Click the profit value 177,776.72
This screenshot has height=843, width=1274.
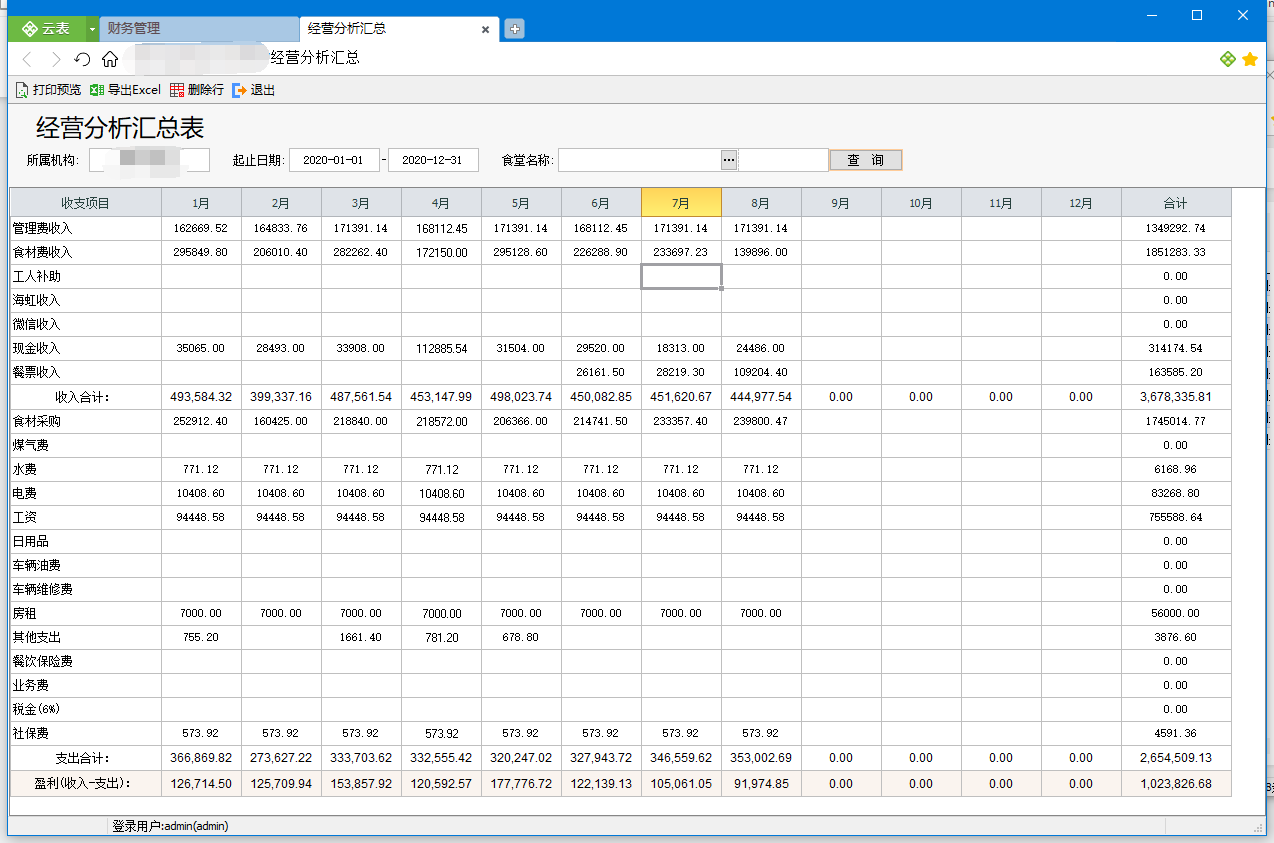coord(521,784)
